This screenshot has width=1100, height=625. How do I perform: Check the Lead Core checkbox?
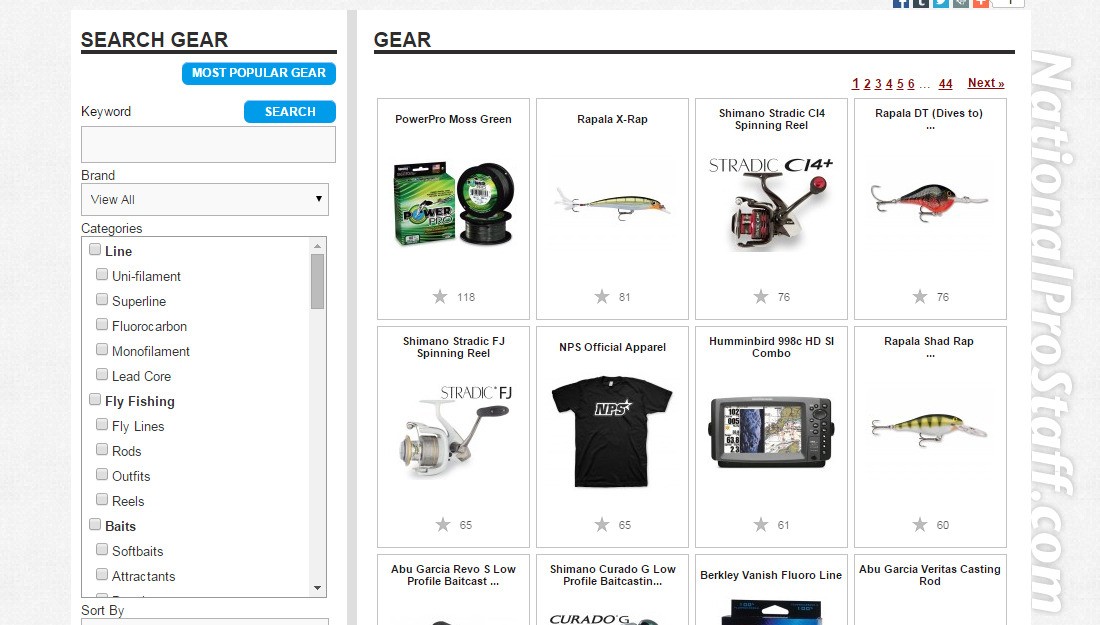(x=102, y=375)
